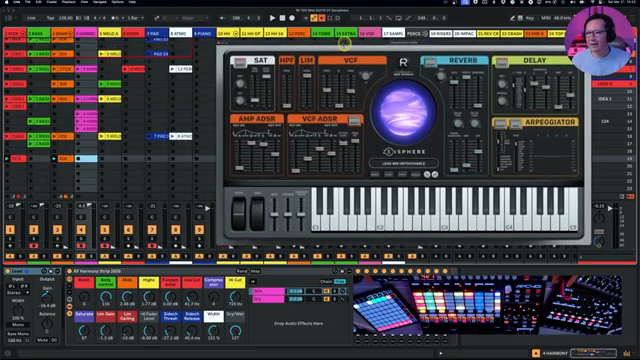Click the pitch bend wheel on Zensphere
640x360 pixels.
(x=239, y=213)
